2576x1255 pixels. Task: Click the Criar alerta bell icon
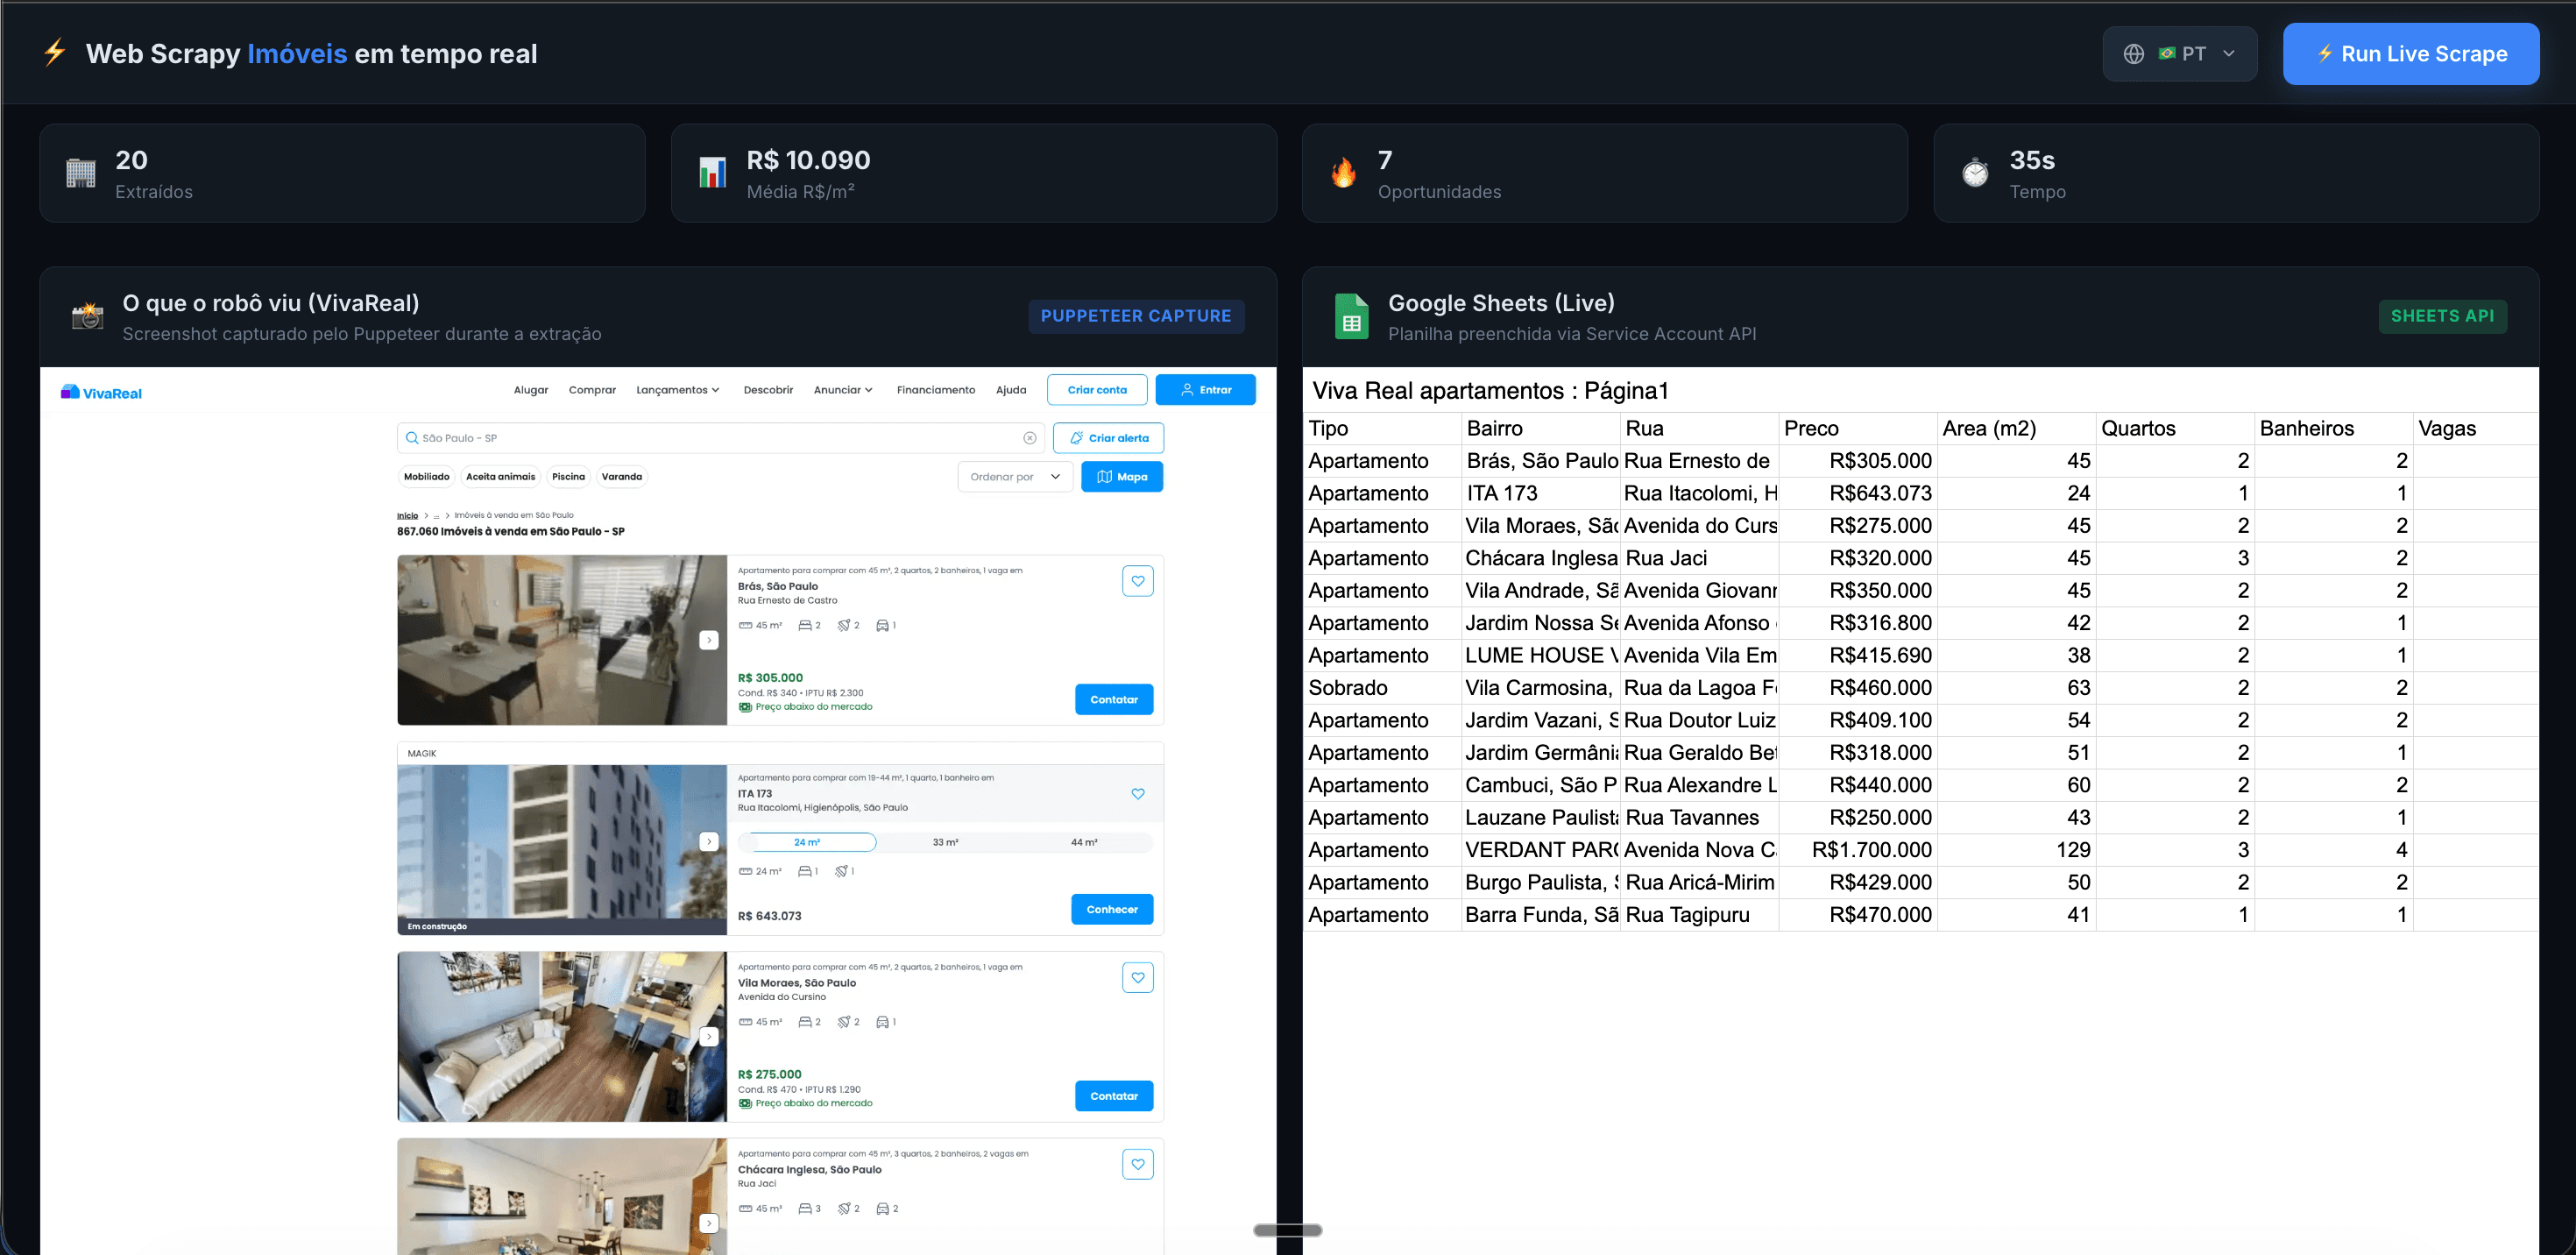pyautogui.click(x=1078, y=438)
